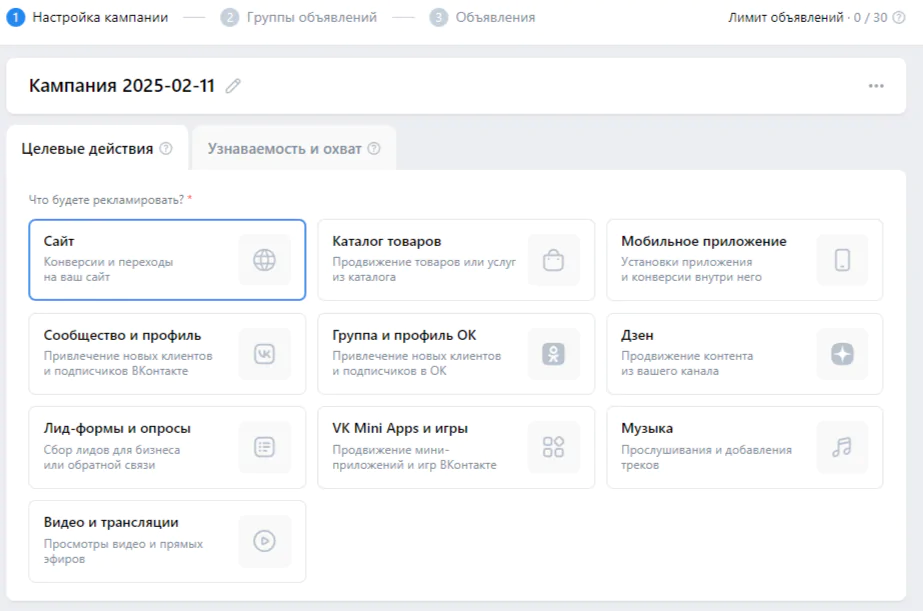Click text Установки приложения и конверсии внутри него

[691, 270]
